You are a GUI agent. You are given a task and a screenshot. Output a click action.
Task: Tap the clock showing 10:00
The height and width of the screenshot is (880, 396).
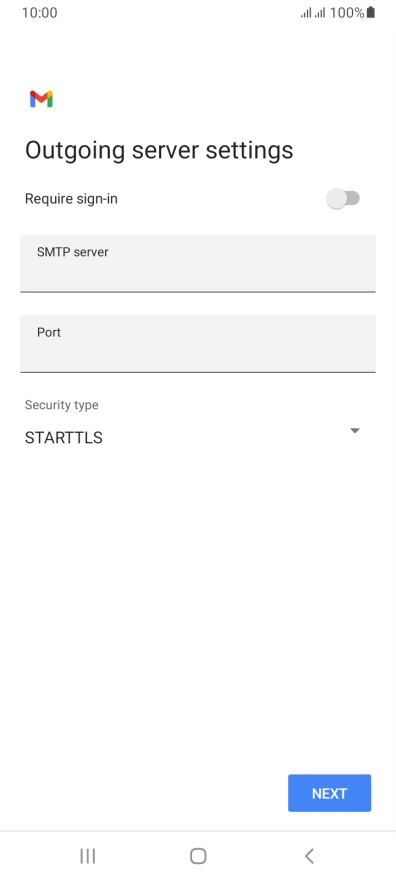[39, 13]
